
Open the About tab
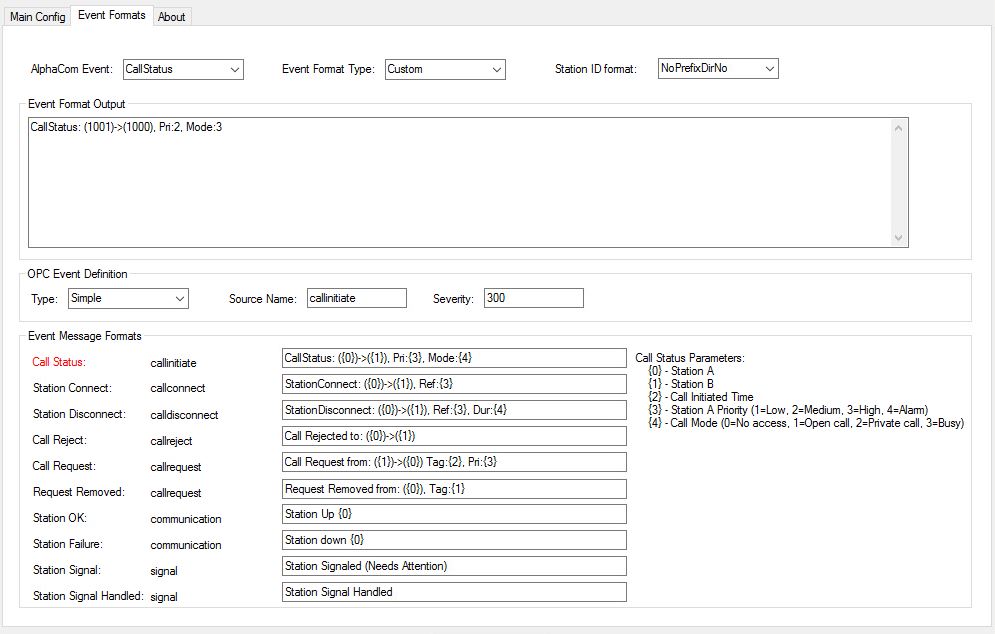click(172, 17)
